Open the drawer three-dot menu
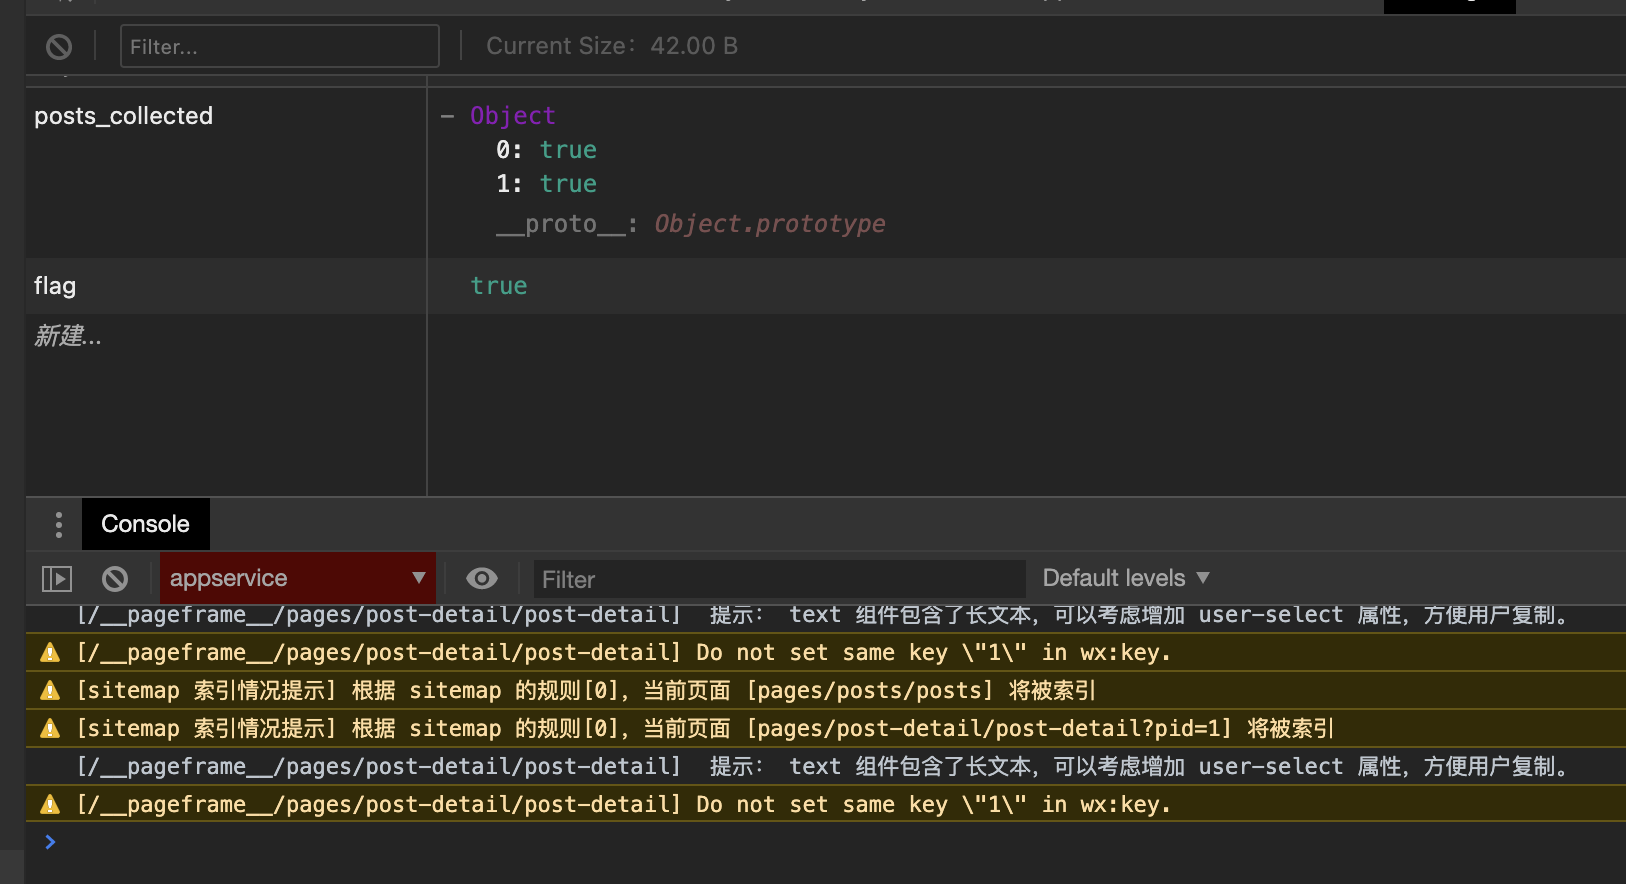Image resolution: width=1626 pixels, height=884 pixels. 59,525
